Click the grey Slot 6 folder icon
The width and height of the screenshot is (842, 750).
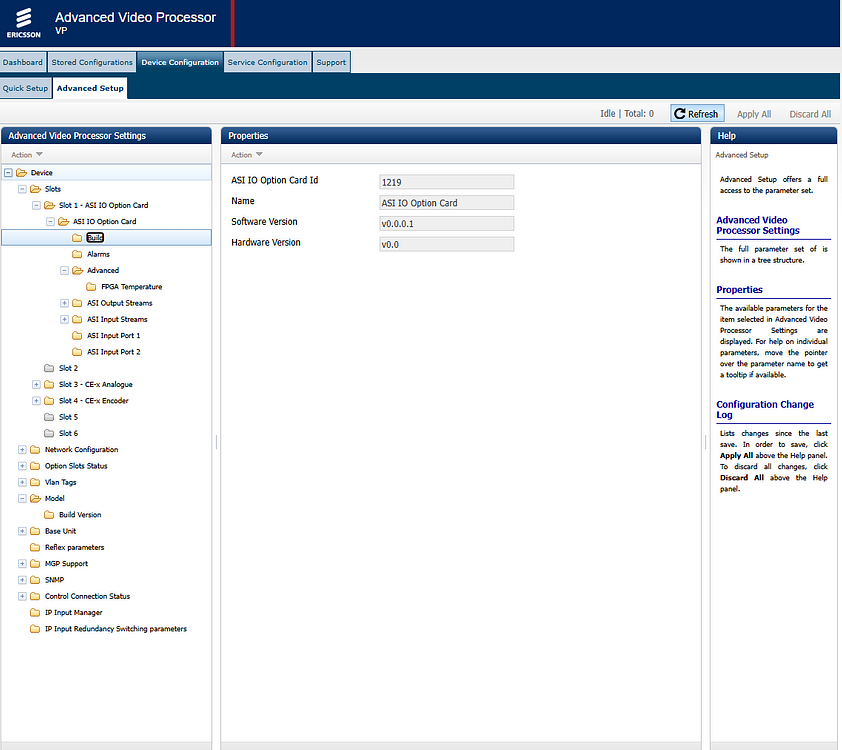(x=49, y=433)
